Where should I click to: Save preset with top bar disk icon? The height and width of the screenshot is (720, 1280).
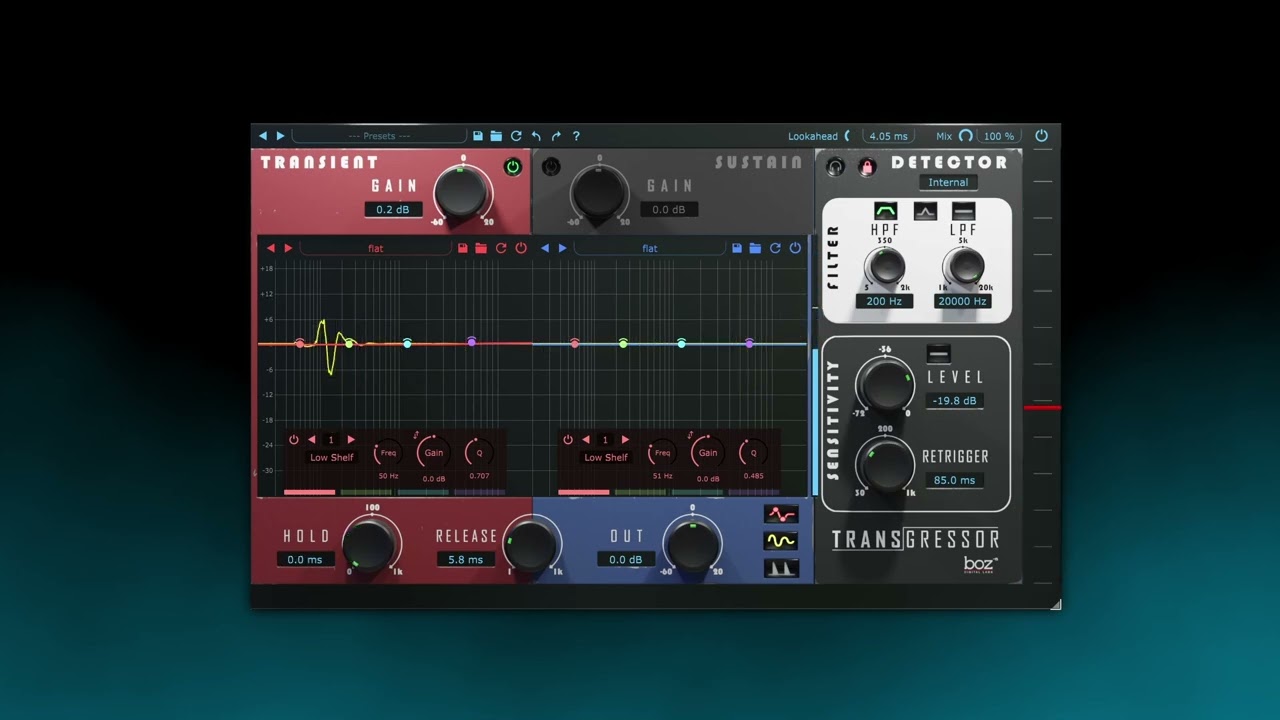point(478,136)
